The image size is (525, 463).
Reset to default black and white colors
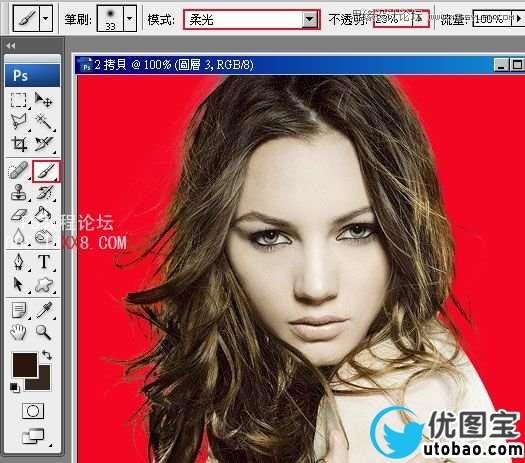click(14, 387)
